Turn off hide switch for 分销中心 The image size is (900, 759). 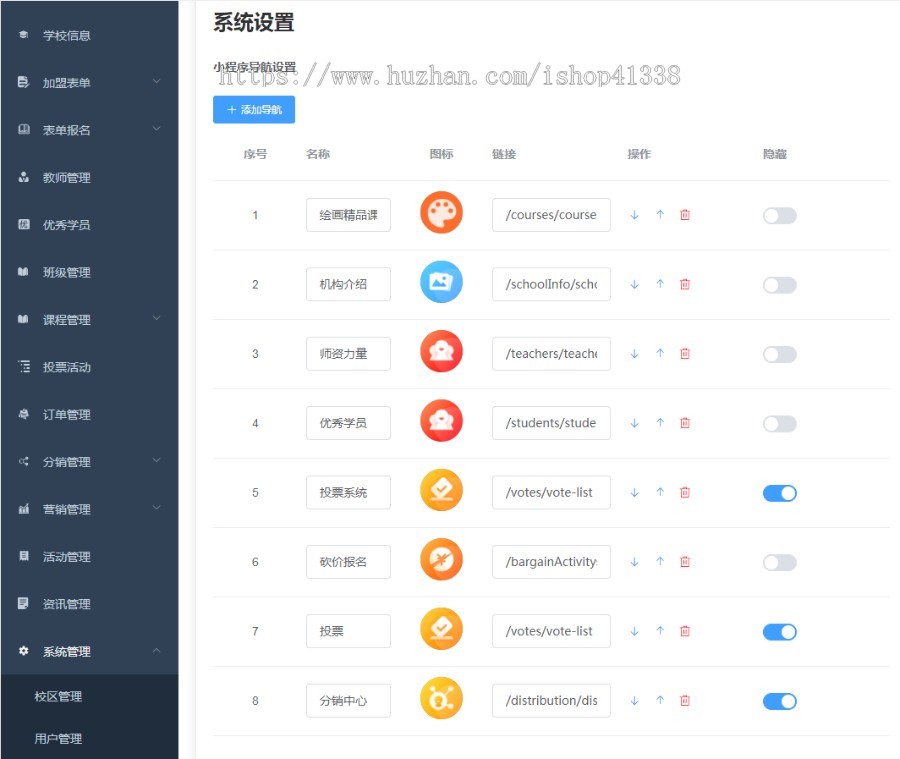(779, 702)
